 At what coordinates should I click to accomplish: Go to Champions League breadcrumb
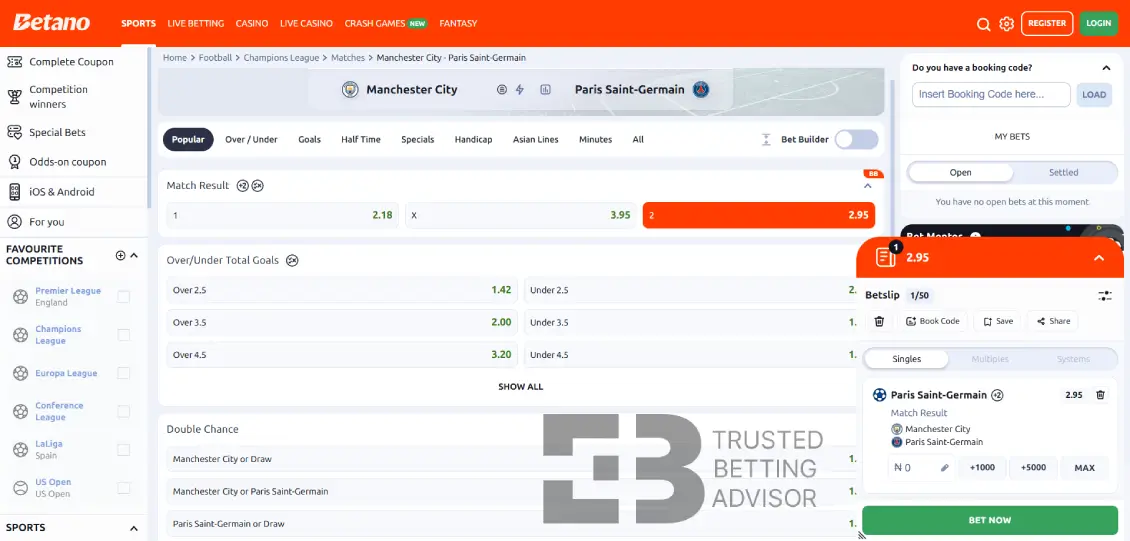point(282,58)
